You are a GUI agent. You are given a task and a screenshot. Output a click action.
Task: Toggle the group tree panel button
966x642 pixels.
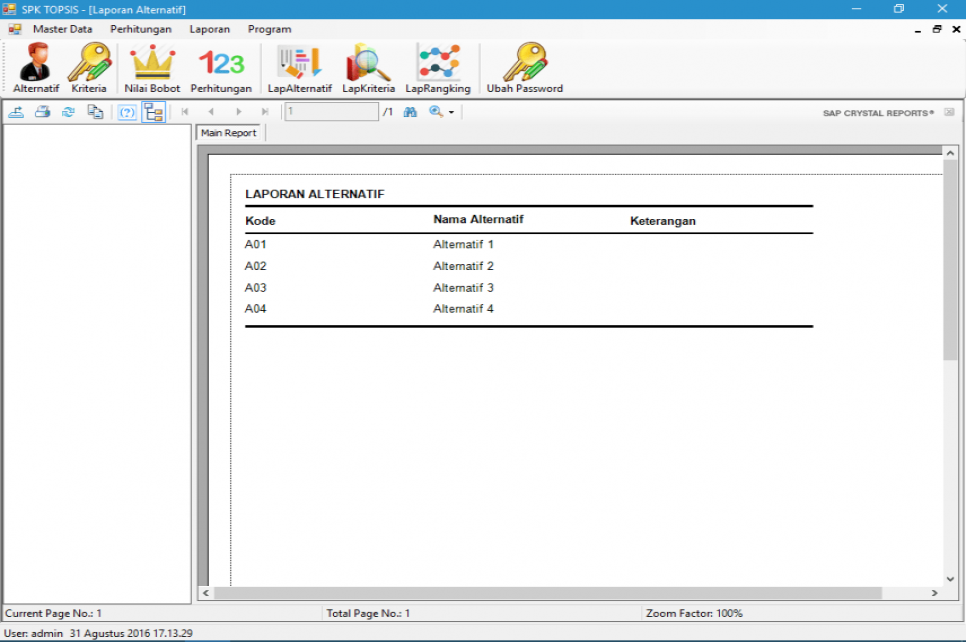(x=153, y=112)
